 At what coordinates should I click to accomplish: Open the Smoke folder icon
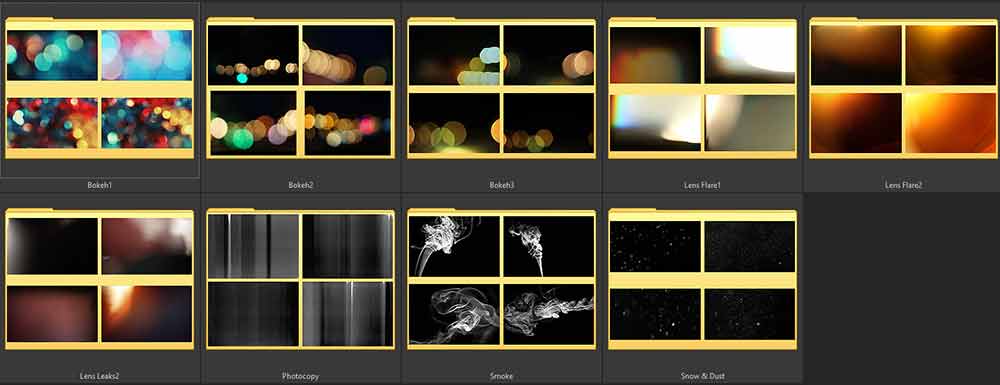[501, 279]
